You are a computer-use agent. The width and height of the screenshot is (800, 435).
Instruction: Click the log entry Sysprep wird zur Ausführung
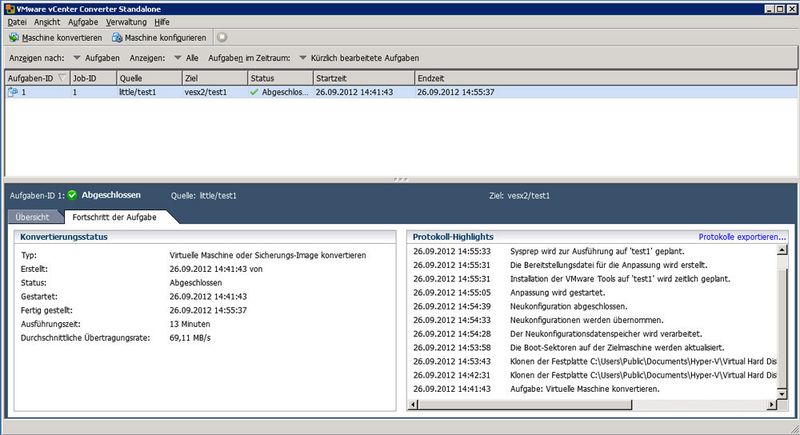pos(597,251)
